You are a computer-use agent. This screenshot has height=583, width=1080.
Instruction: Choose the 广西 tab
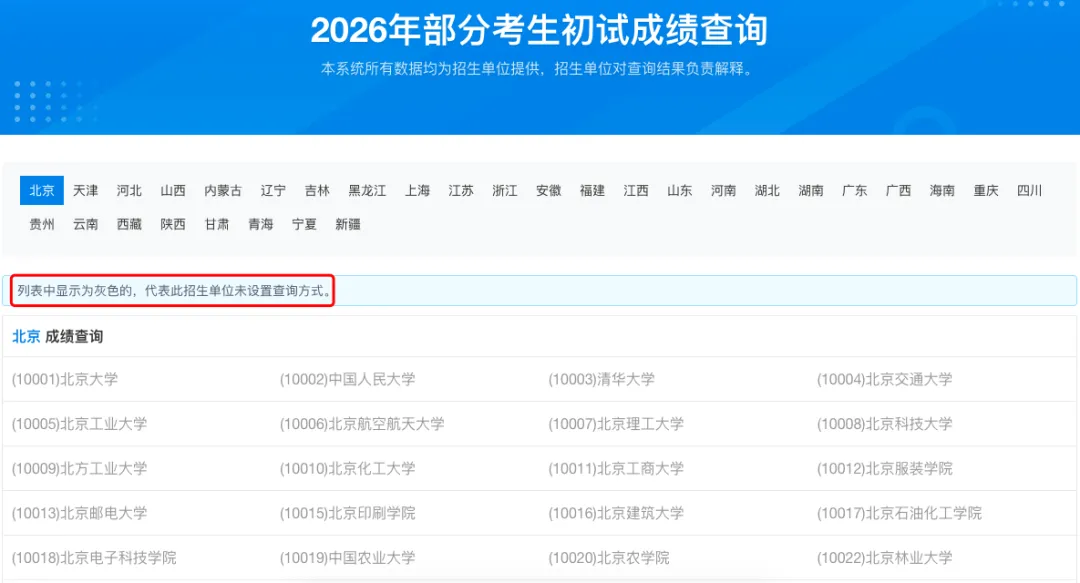click(x=898, y=190)
